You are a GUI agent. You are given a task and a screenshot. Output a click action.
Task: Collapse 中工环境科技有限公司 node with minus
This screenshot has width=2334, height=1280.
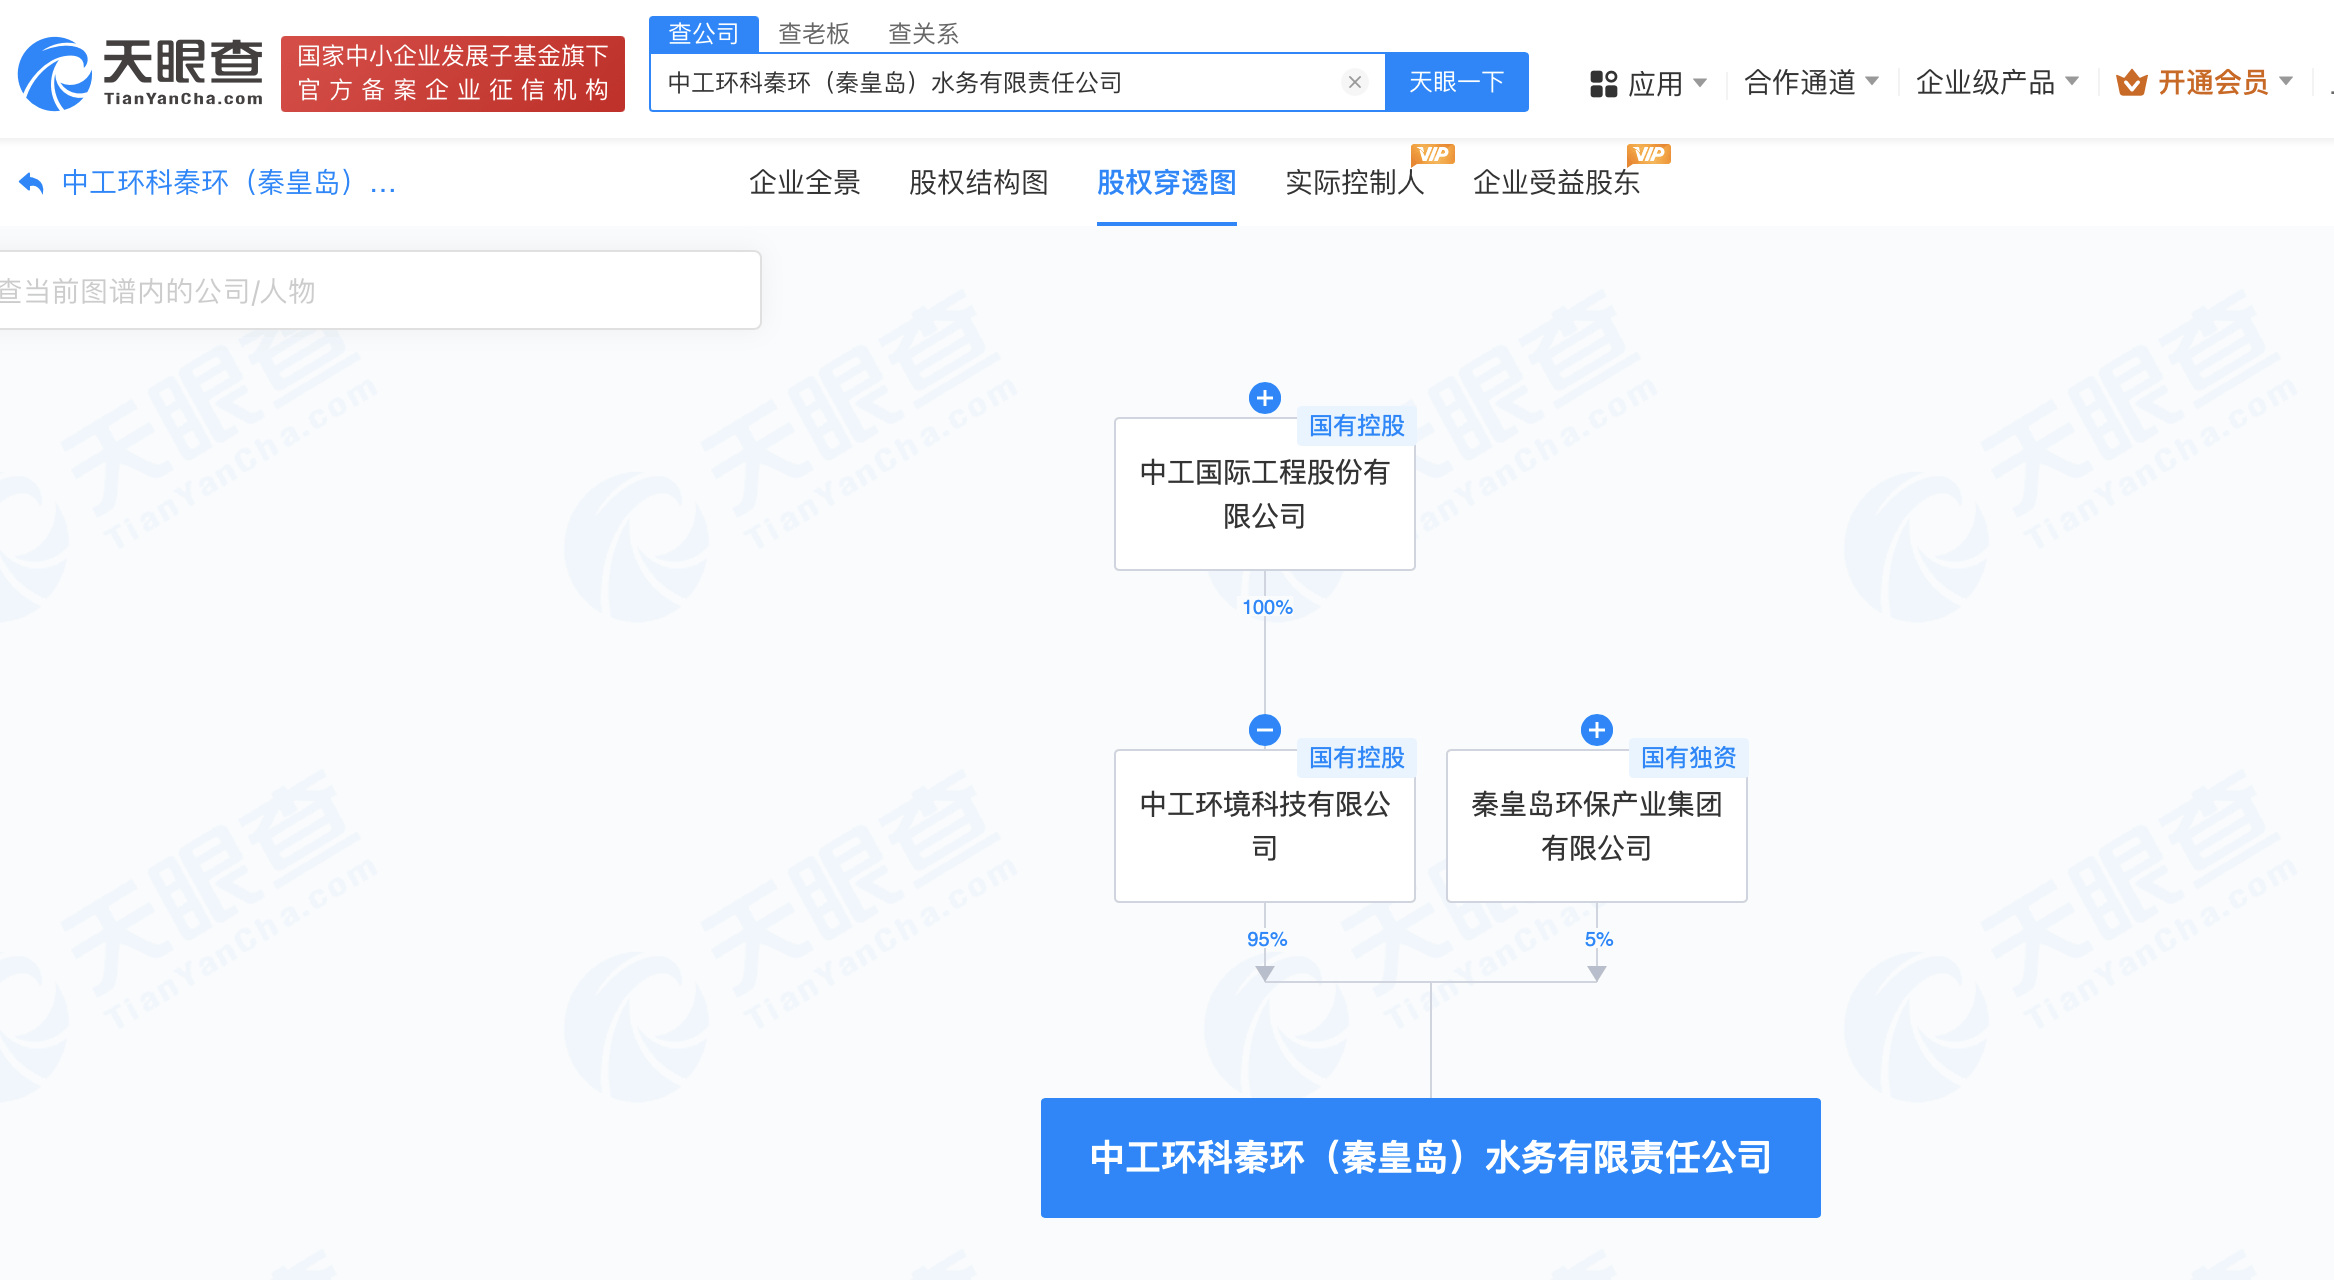click(1264, 730)
